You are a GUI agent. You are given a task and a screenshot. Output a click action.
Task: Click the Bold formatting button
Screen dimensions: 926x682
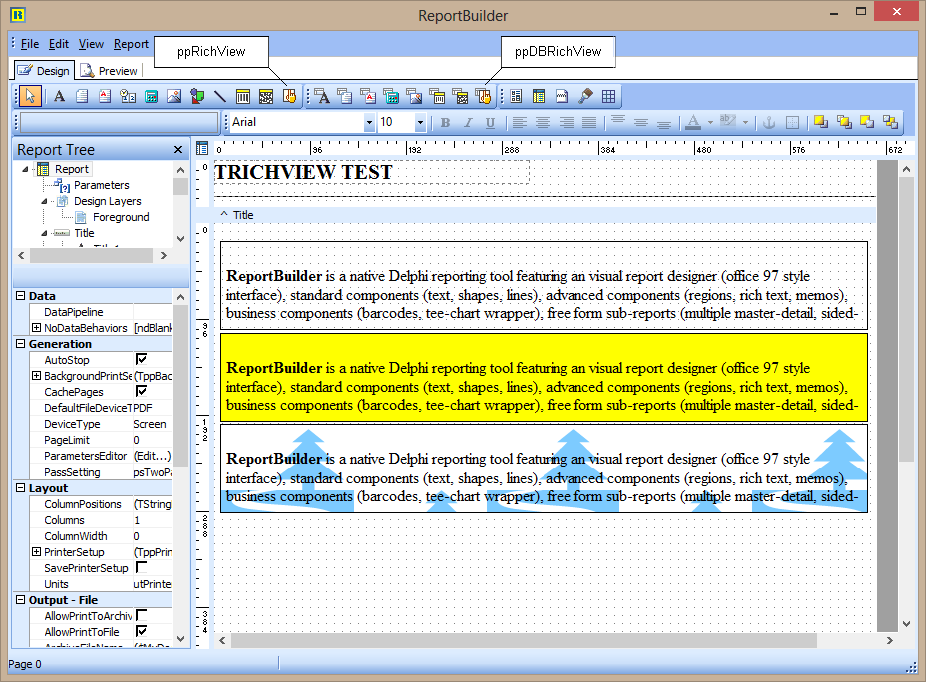tap(445, 123)
